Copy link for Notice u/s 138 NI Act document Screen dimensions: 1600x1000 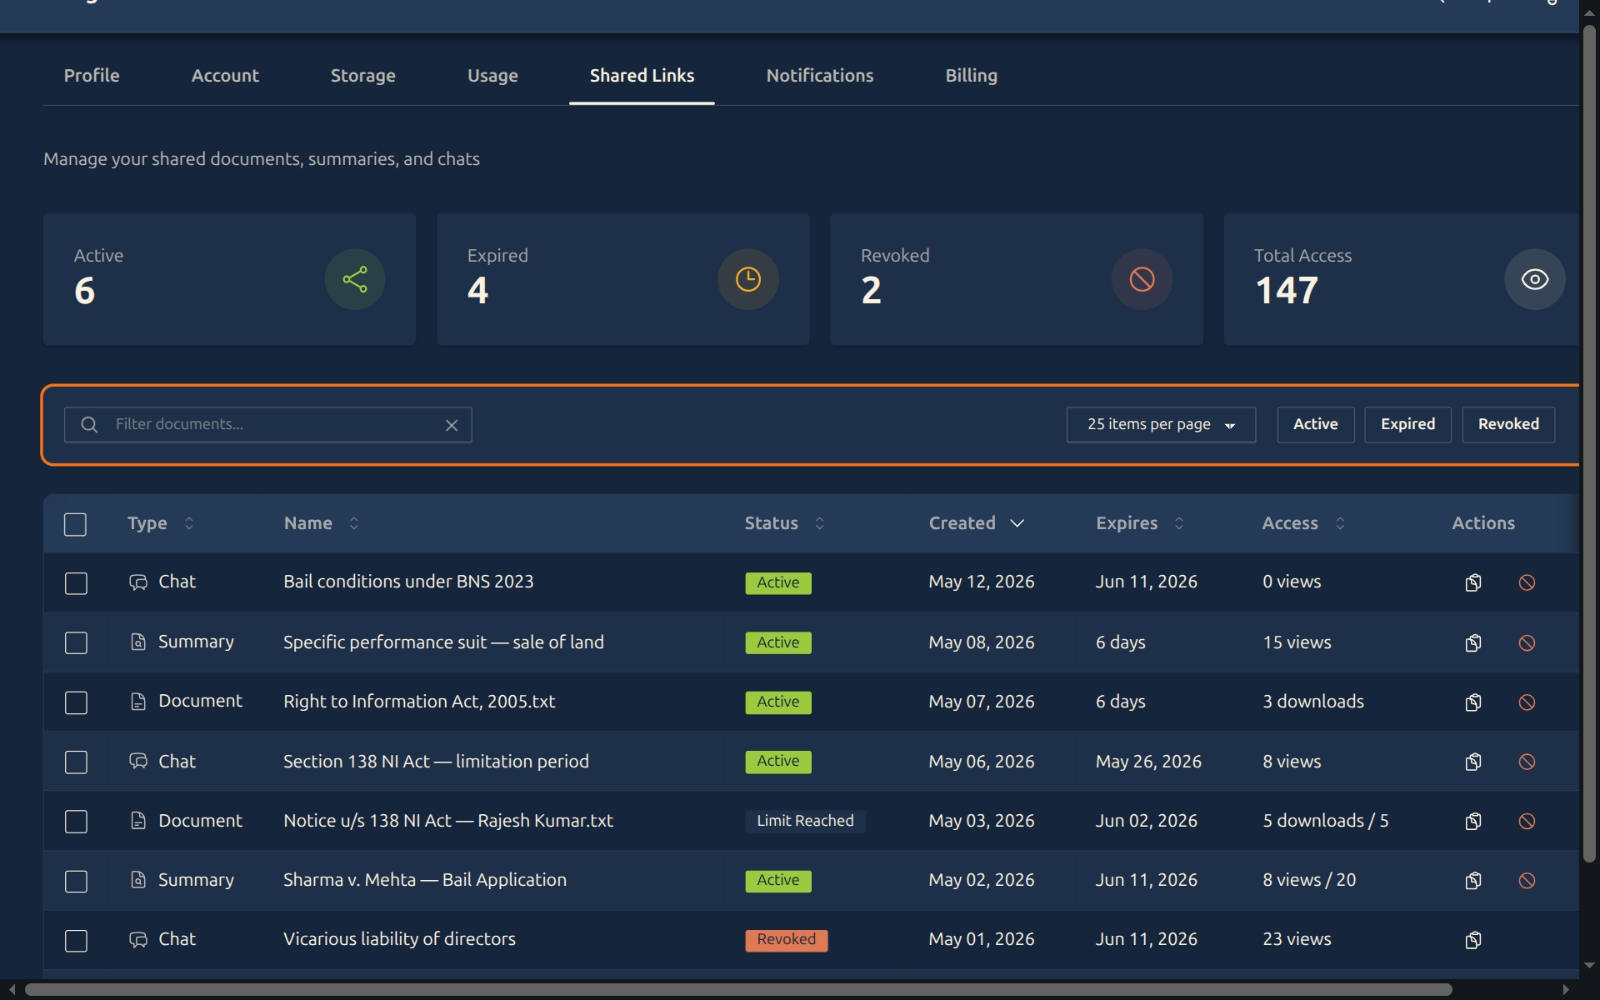click(1473, 821)
